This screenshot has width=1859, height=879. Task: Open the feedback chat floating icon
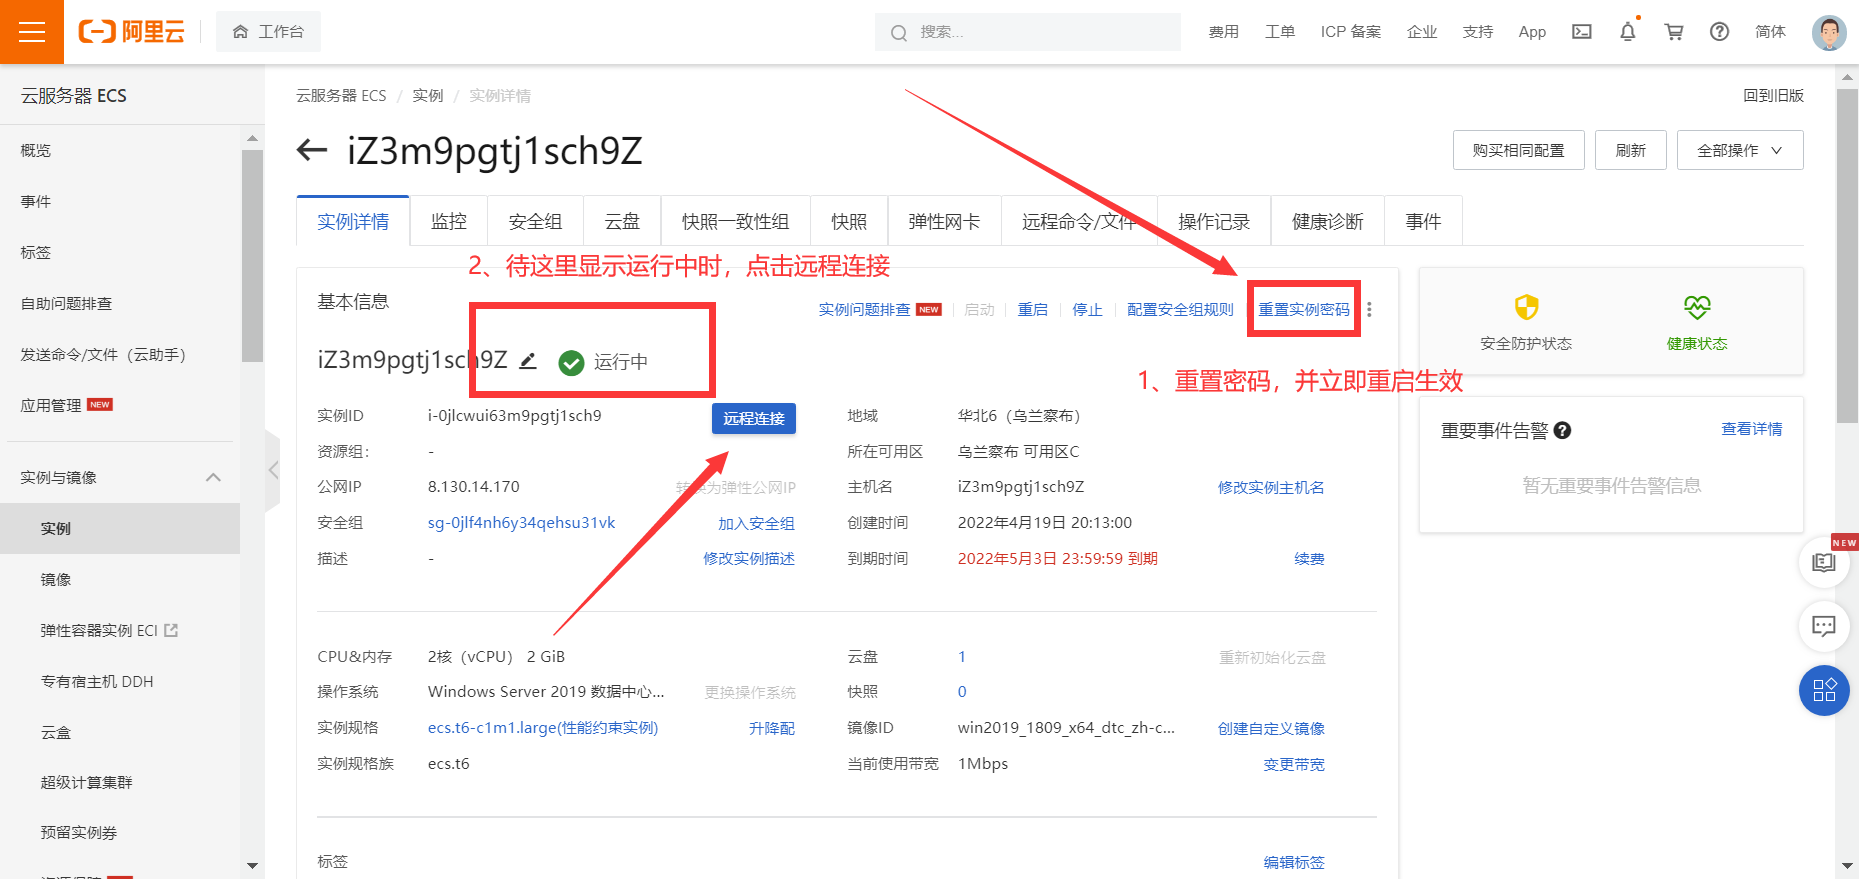pyautogui.click(x=1824, y=626)
